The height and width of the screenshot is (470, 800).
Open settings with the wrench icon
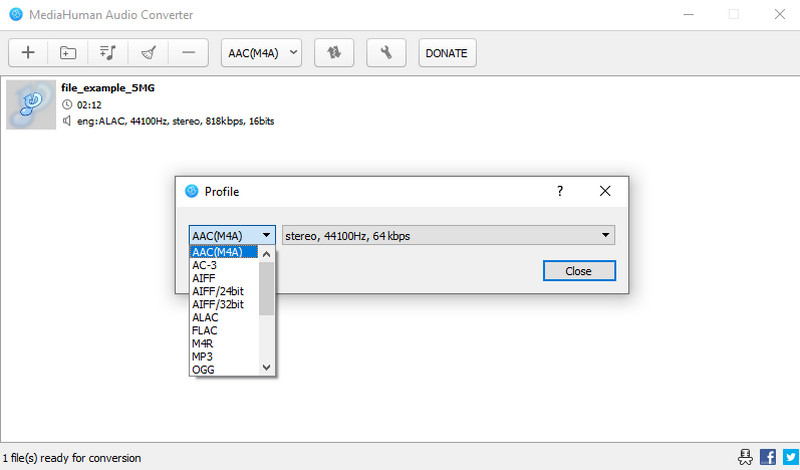coord(386,53)
